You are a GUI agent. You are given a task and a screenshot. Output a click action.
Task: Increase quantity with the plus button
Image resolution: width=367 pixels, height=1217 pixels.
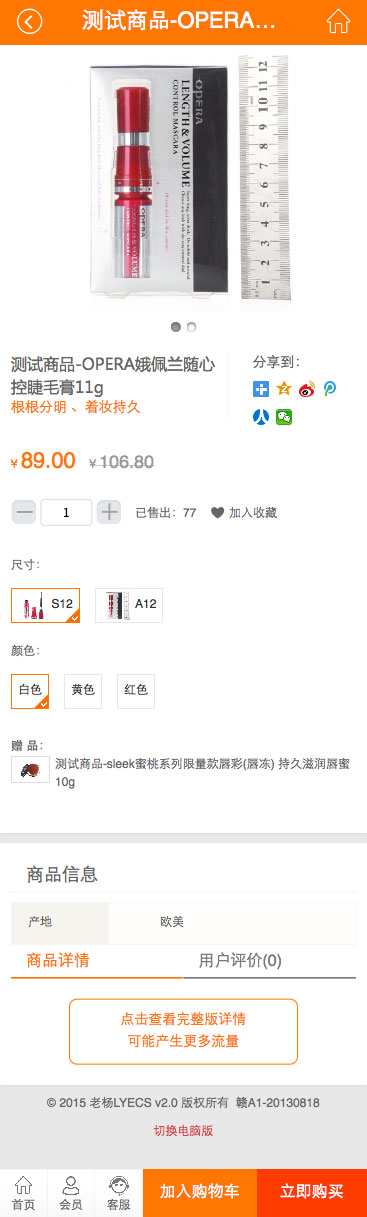point(109,513)
